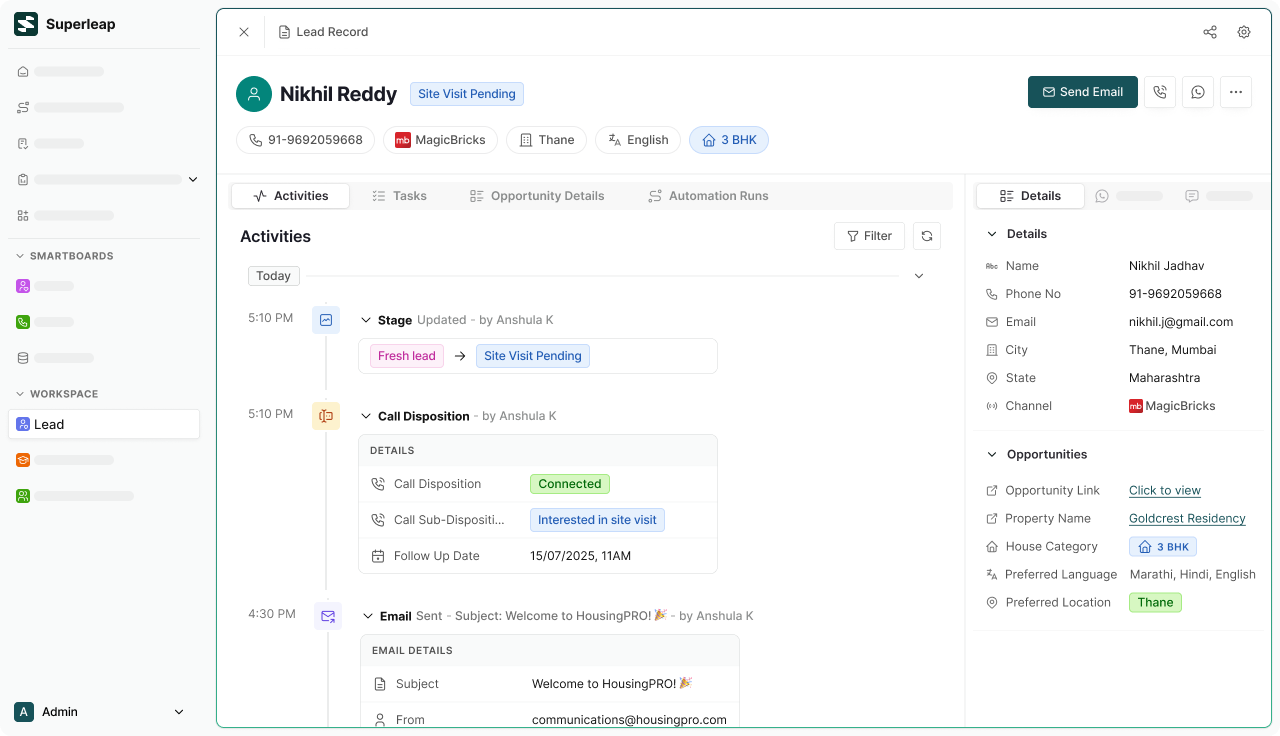Switch to the Tasks tab
The height and width of the screenshot is (736, 1280).
coord(399,196)
